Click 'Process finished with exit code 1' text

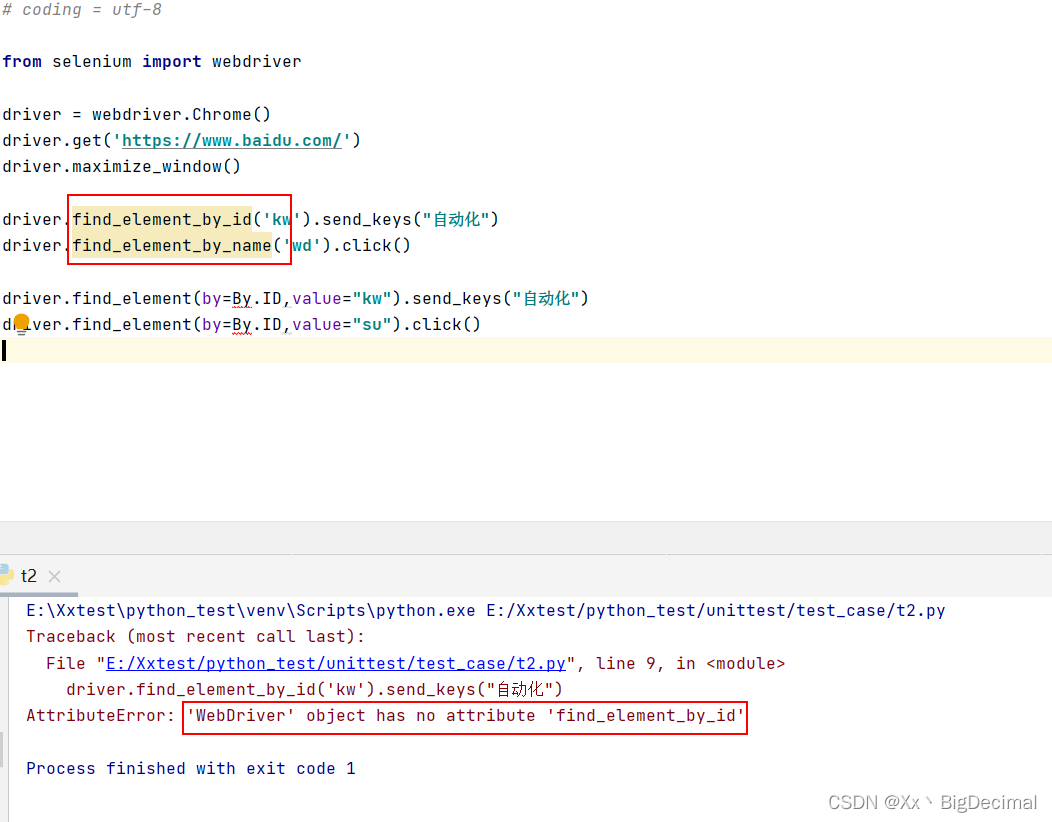tap(188, 768)
